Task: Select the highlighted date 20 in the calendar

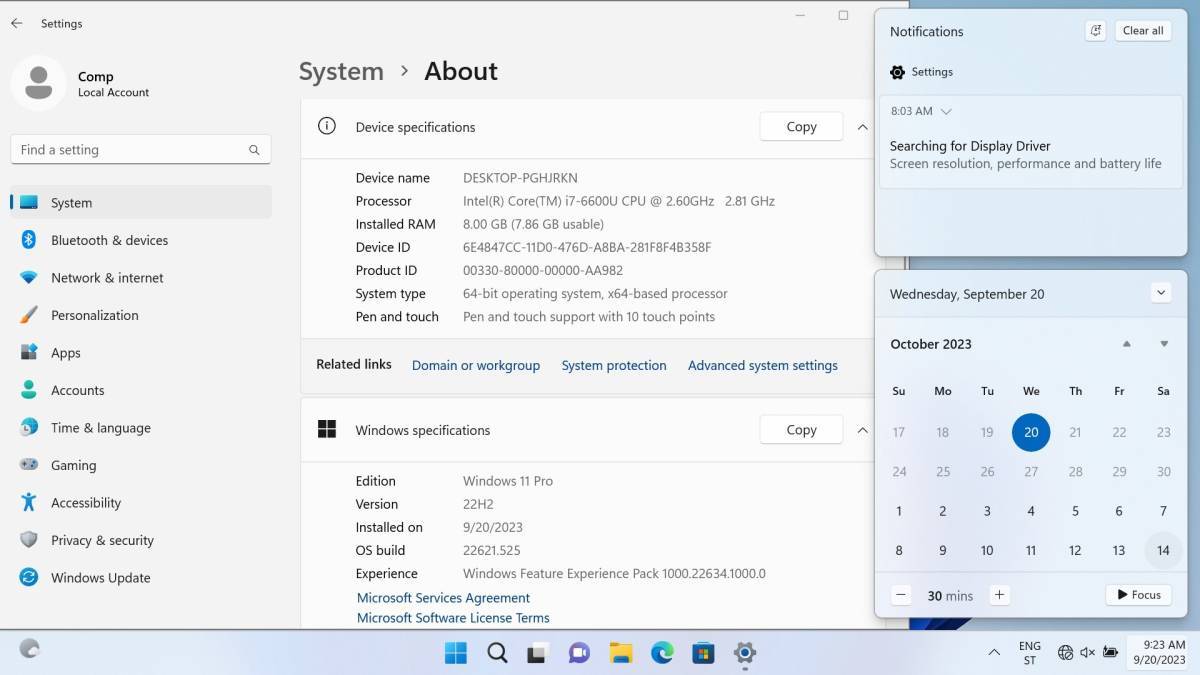Action: tap(1031, 432)
